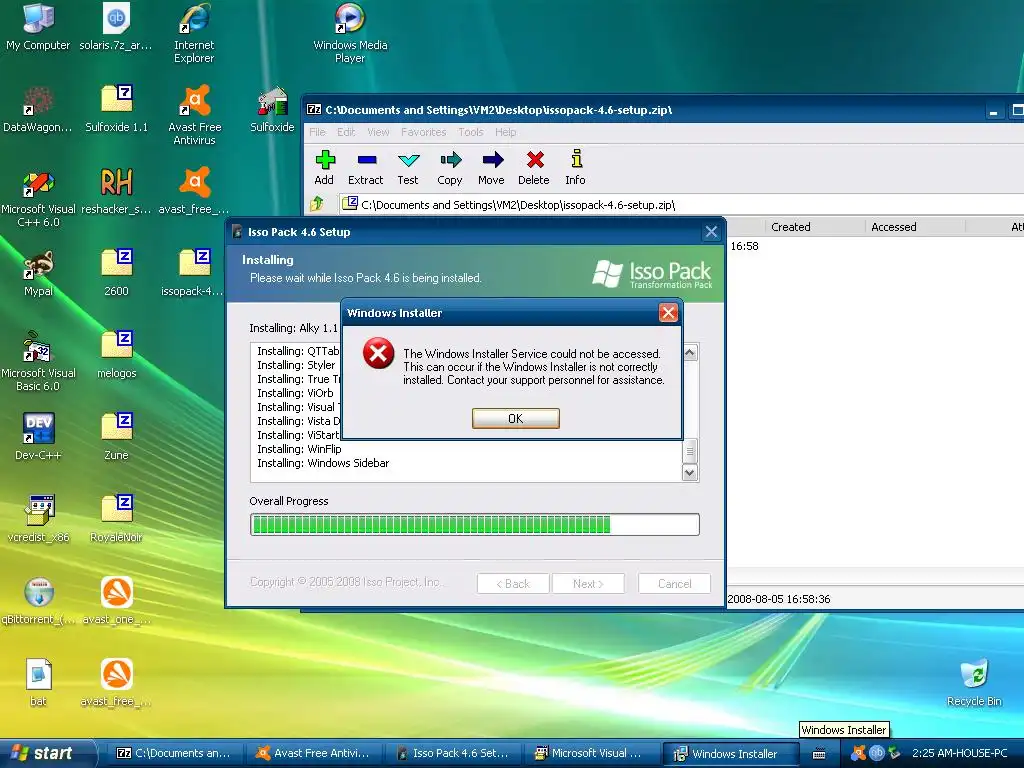Switch to Isso Pack 4.6 Setup taskbar button

coord(452,754)
